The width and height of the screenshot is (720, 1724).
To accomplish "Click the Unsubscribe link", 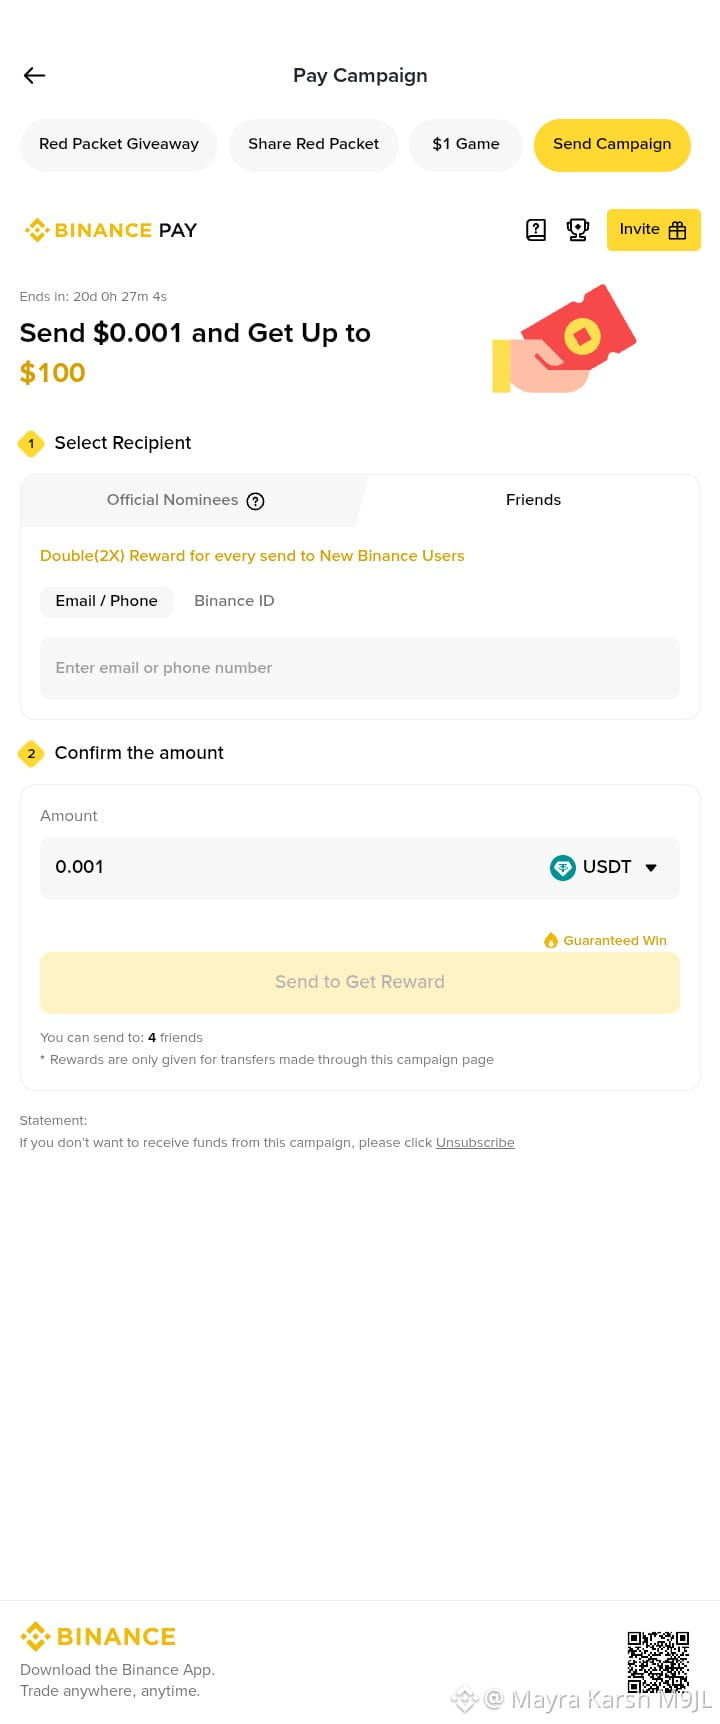I will [x=475, y=1143].
